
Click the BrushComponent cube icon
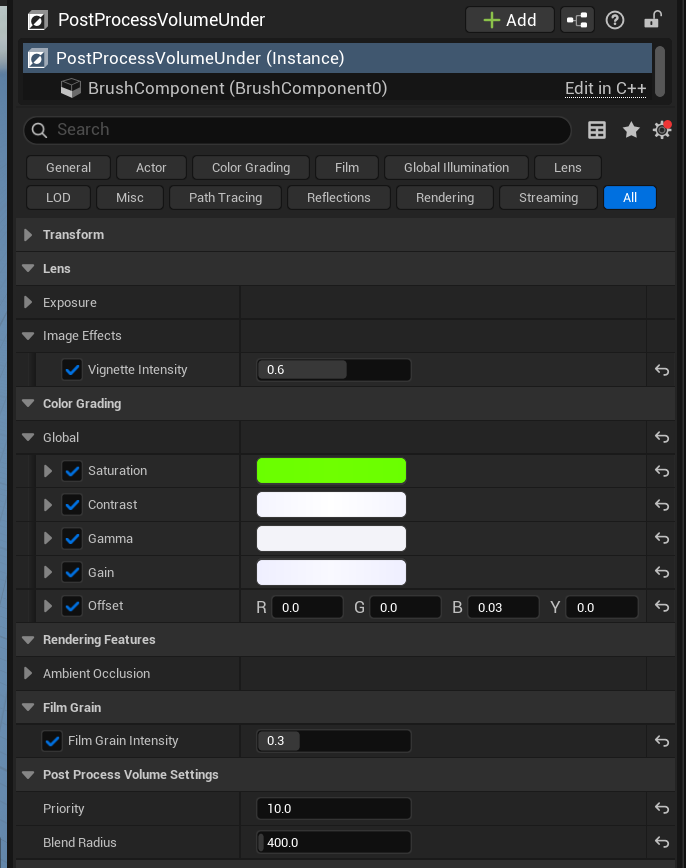coord(70,88)
